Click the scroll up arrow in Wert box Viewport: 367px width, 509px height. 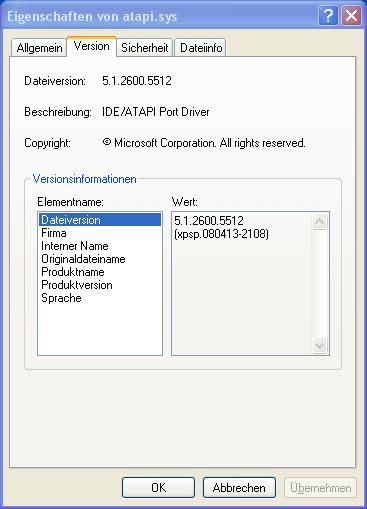click(320, 222)
